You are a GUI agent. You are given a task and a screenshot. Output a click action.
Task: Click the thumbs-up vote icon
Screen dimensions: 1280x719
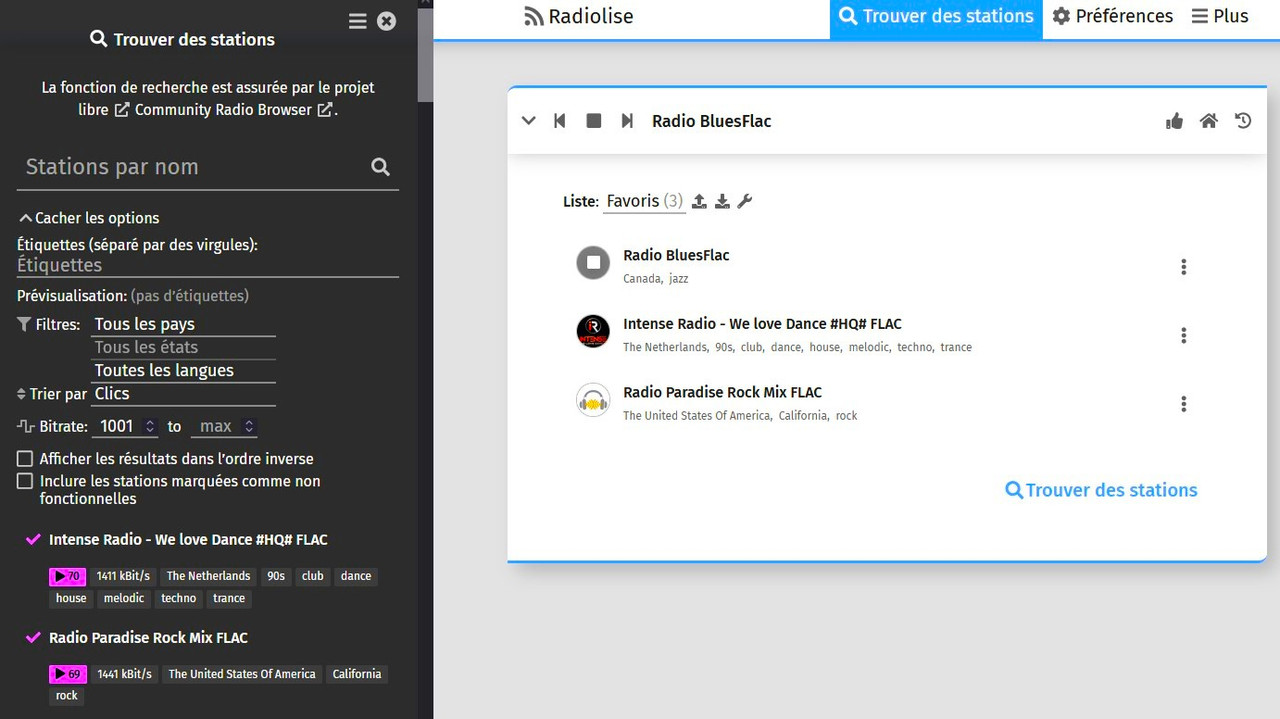point(1174,121)
